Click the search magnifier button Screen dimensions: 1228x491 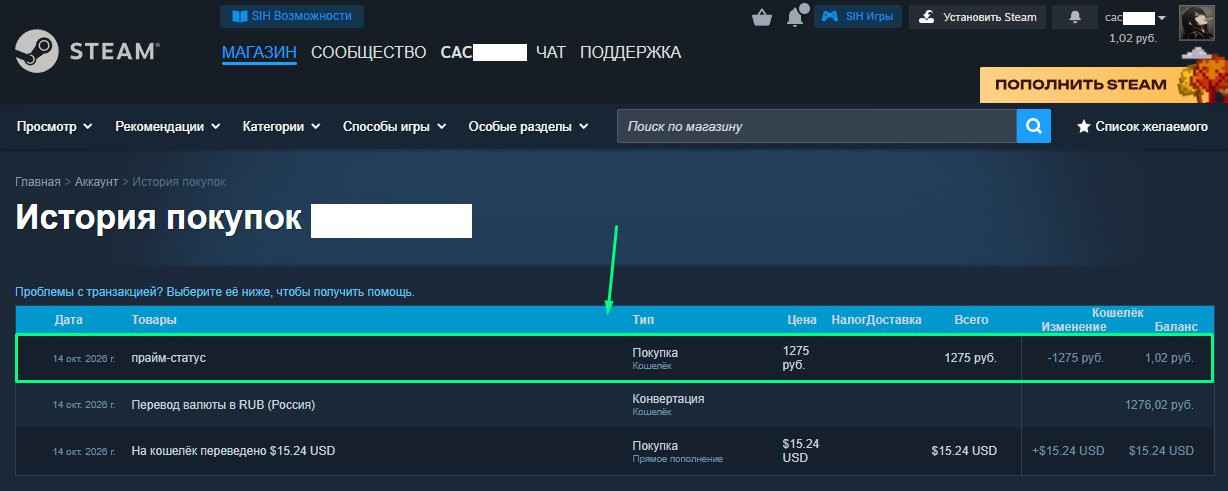point(1034,127)
